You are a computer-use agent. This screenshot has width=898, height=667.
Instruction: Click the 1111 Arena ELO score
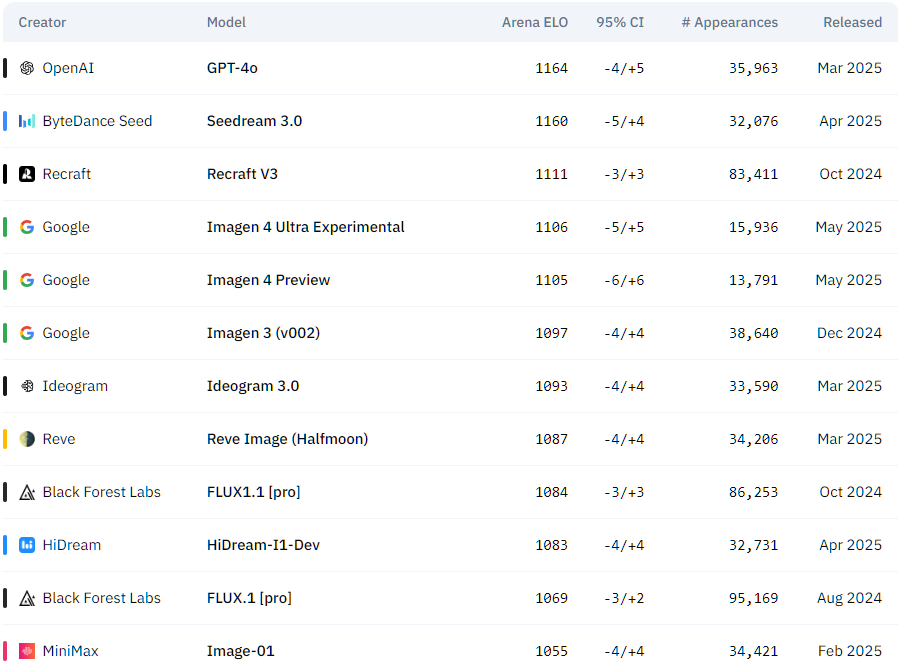click(x=552, y=174)
